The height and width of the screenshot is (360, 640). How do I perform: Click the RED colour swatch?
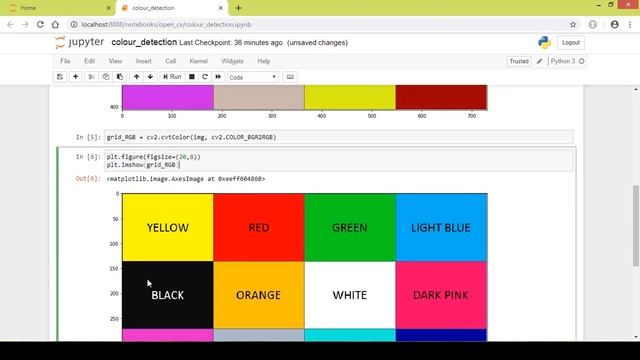tap(259, 227)
